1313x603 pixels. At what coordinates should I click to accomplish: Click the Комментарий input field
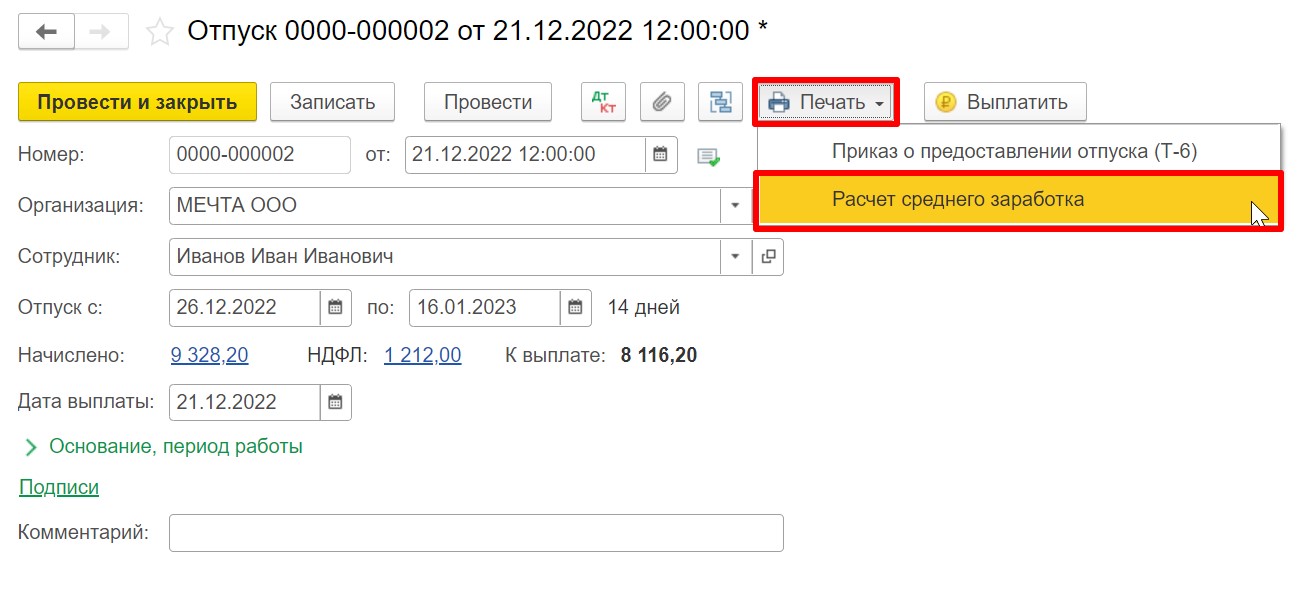pyautogui.click(x=476, y=533)
